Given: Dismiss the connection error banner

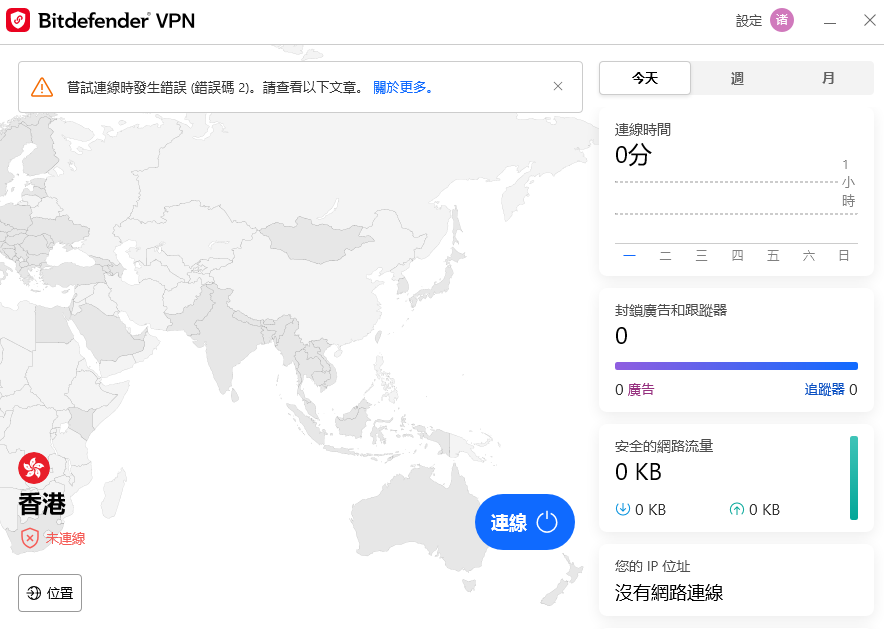Looking at the screenshot, I should point(558,86).
